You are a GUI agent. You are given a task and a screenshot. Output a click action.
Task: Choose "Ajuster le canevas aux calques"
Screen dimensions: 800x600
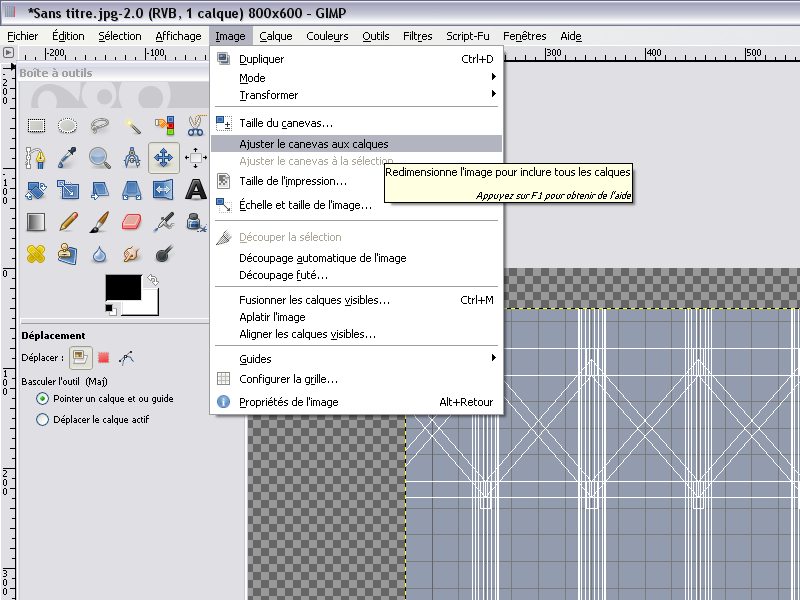click(x=356, y=144)
